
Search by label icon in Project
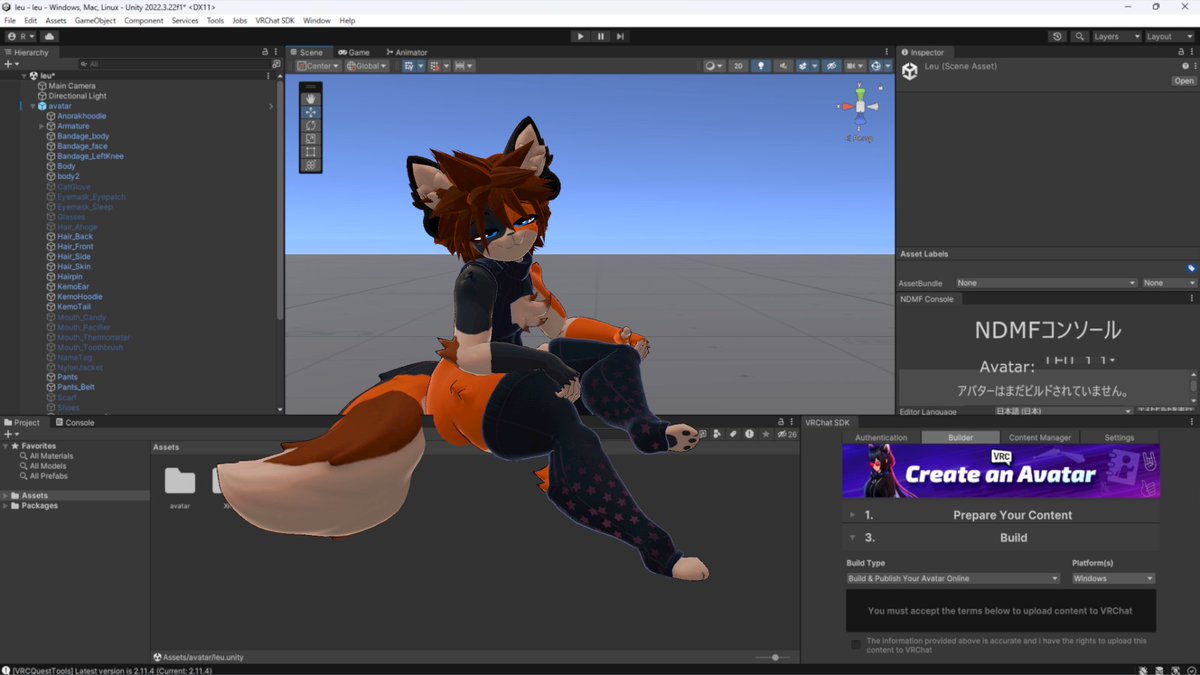(x=733, y=434)
